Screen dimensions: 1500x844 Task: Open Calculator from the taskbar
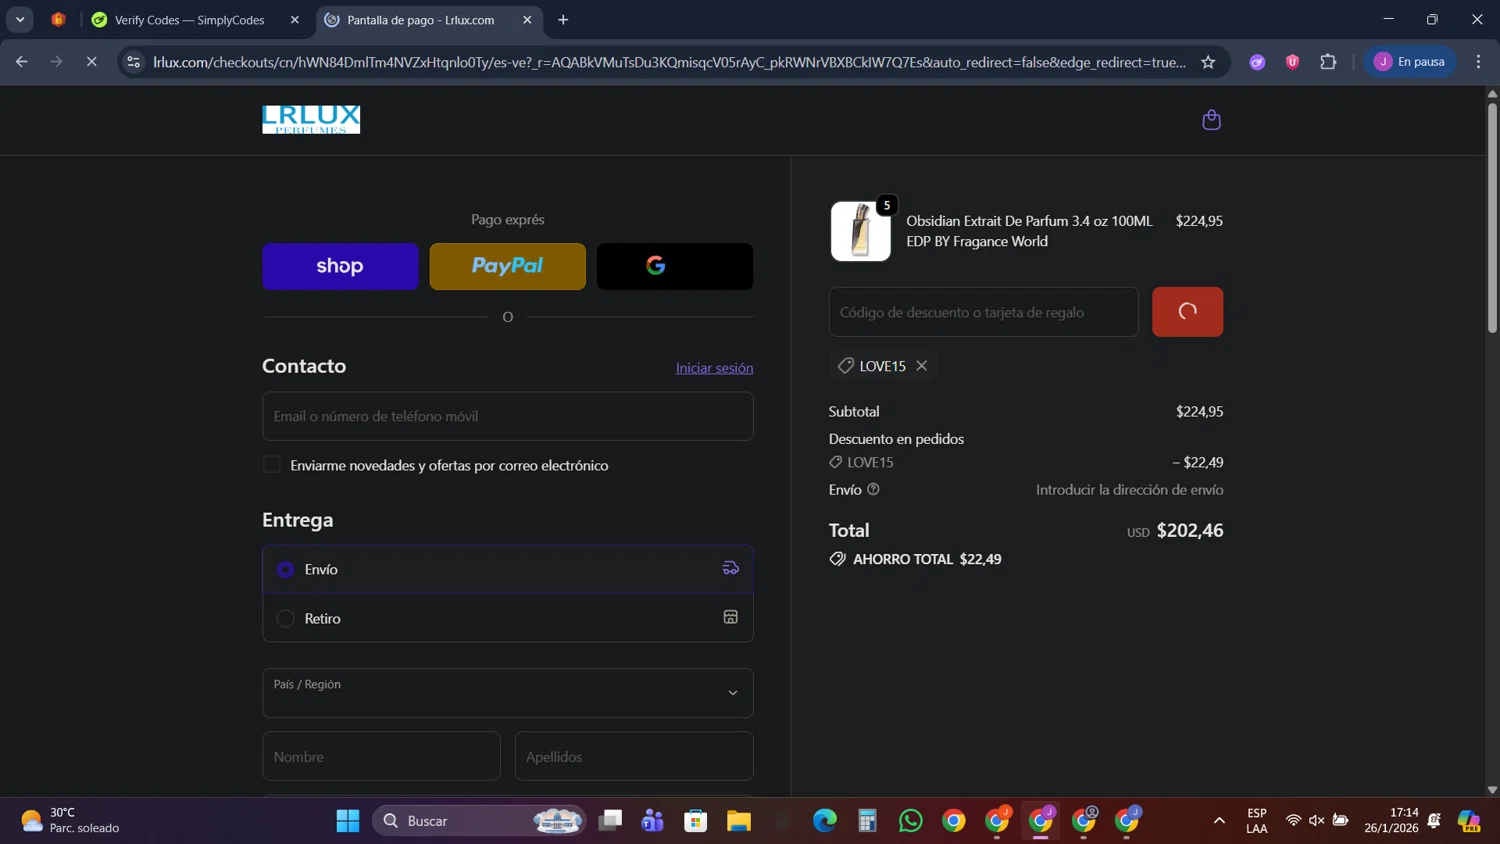pos(868,821)
